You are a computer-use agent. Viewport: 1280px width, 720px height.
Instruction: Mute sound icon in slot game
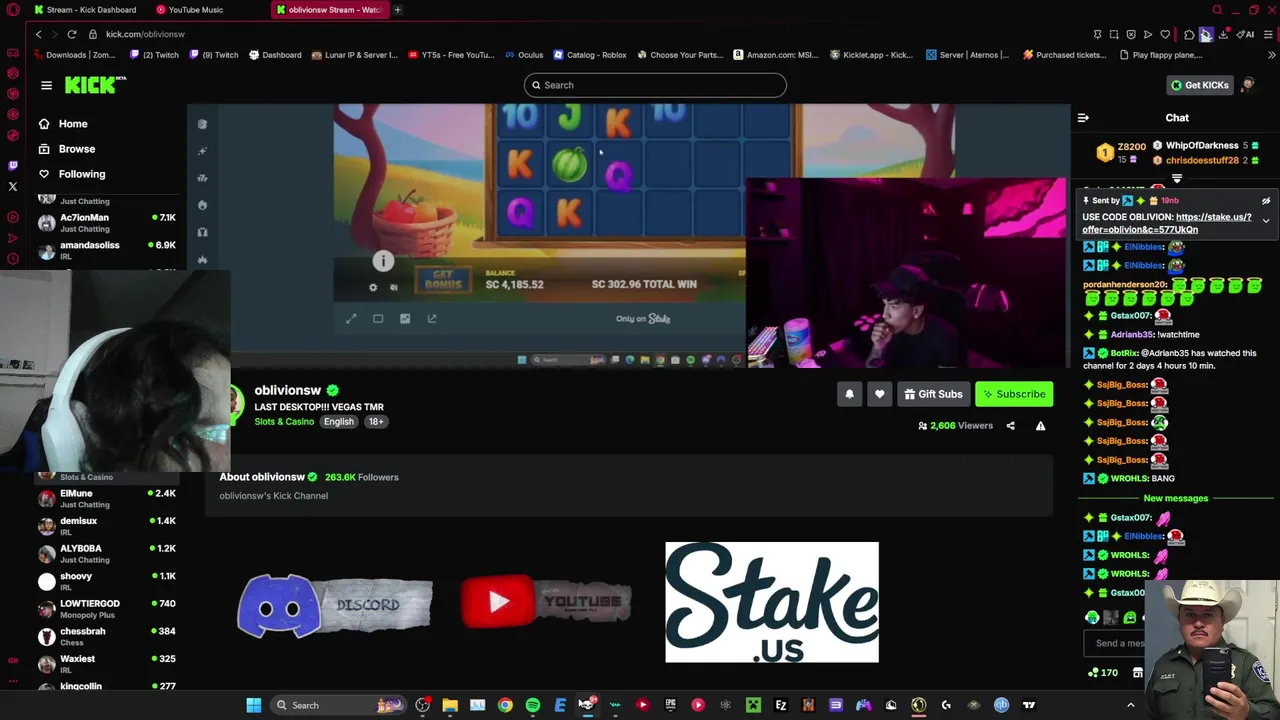393,287
